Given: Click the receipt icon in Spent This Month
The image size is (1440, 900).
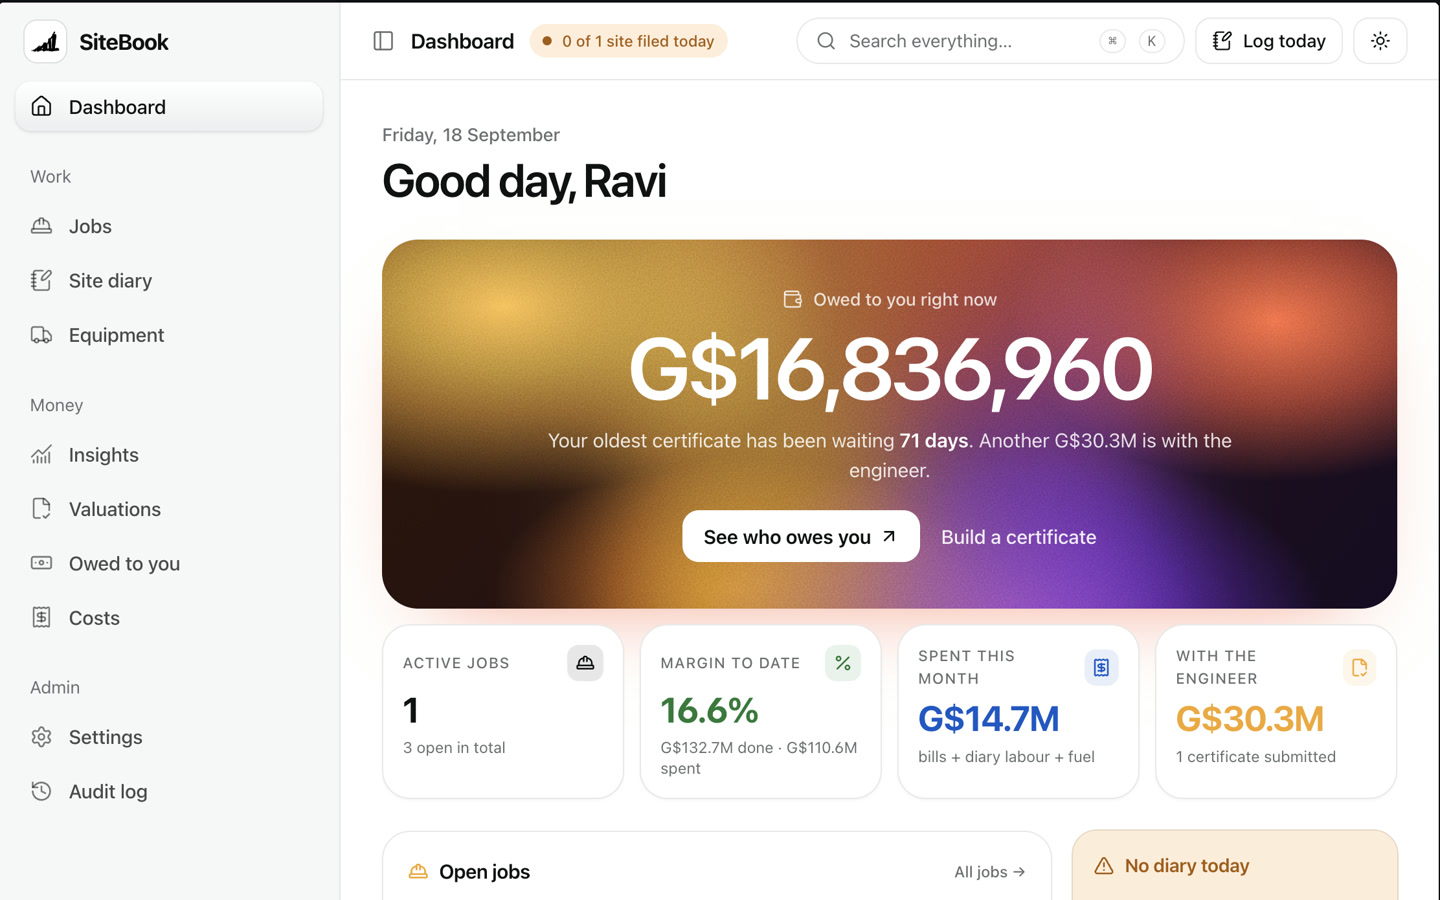Looking at the screenshot, I should click(x=1101, y=667).
